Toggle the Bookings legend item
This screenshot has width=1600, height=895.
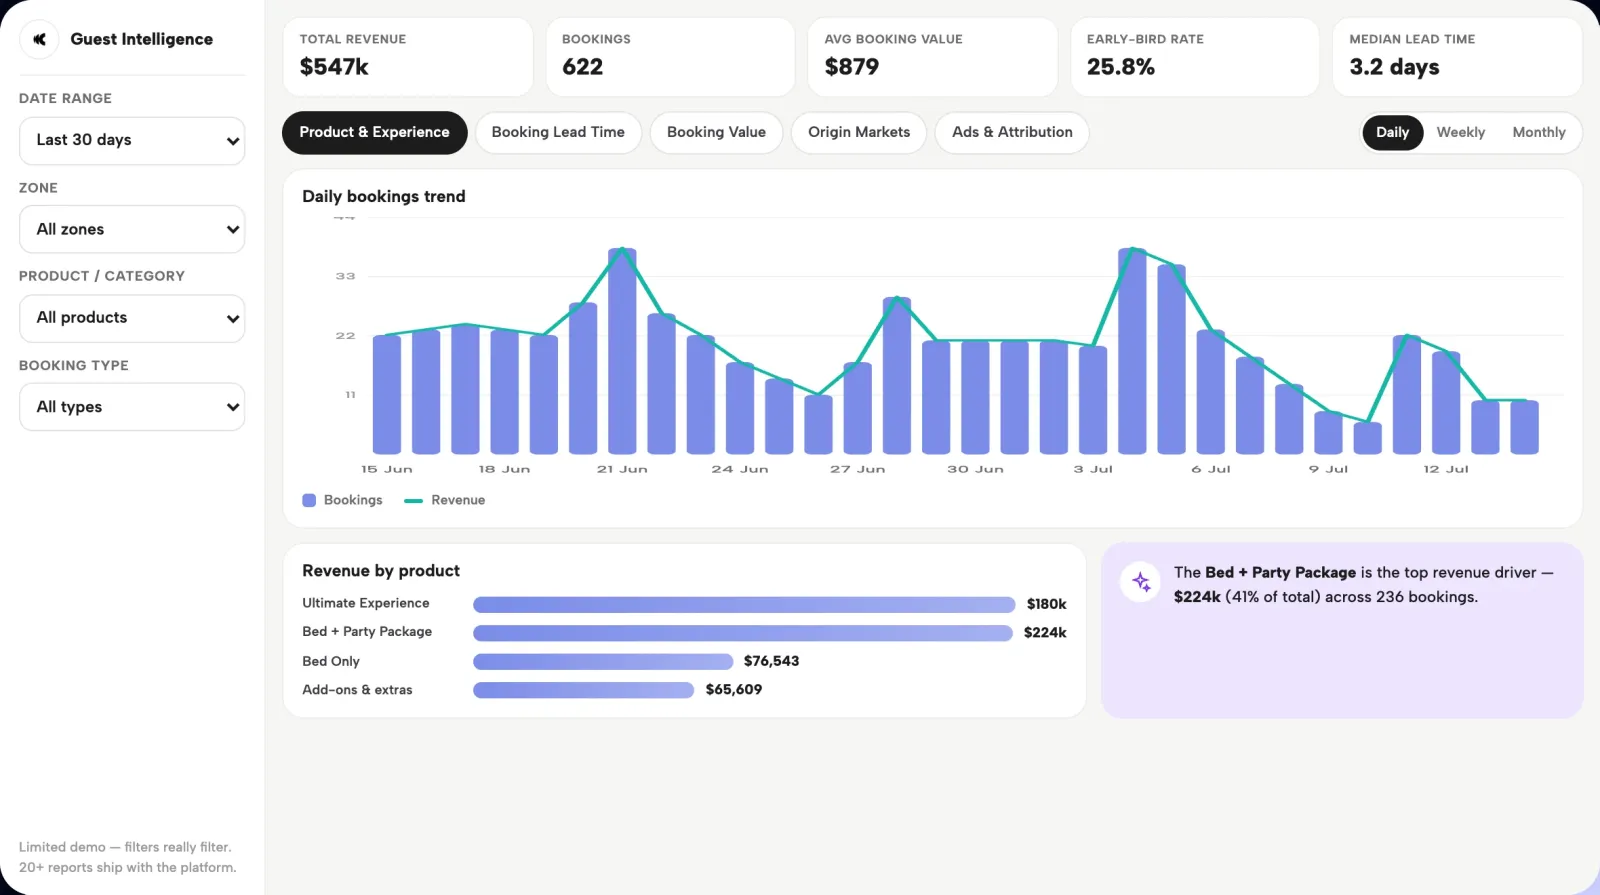(x=343, y=500)
